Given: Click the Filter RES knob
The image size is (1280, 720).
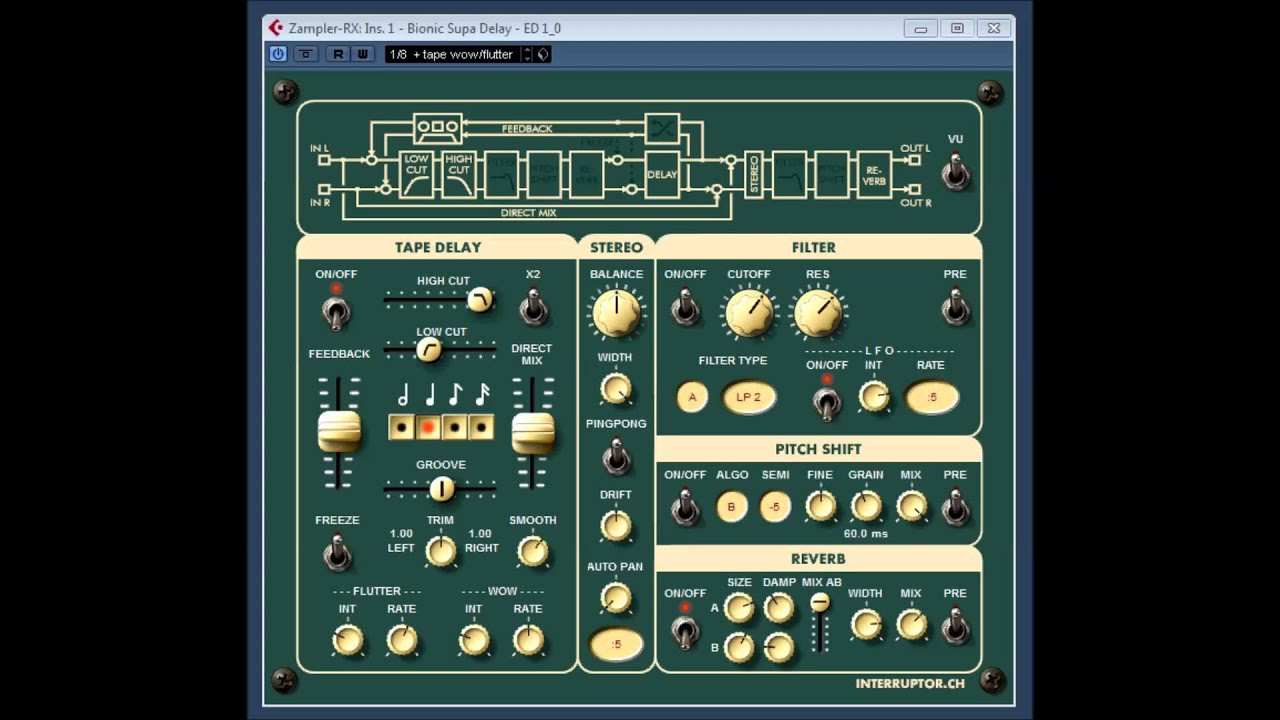Looking at the screenshot, I should pos(819,313).
